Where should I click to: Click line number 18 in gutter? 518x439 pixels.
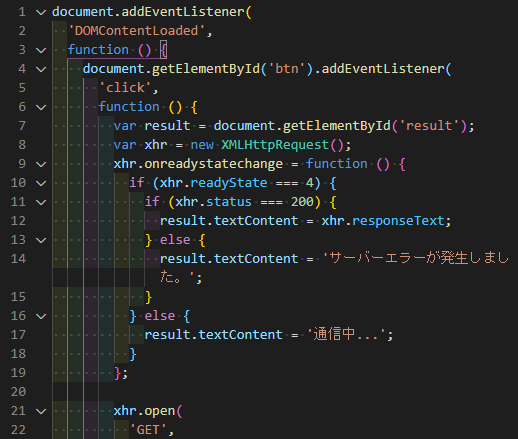click(18, 354)
